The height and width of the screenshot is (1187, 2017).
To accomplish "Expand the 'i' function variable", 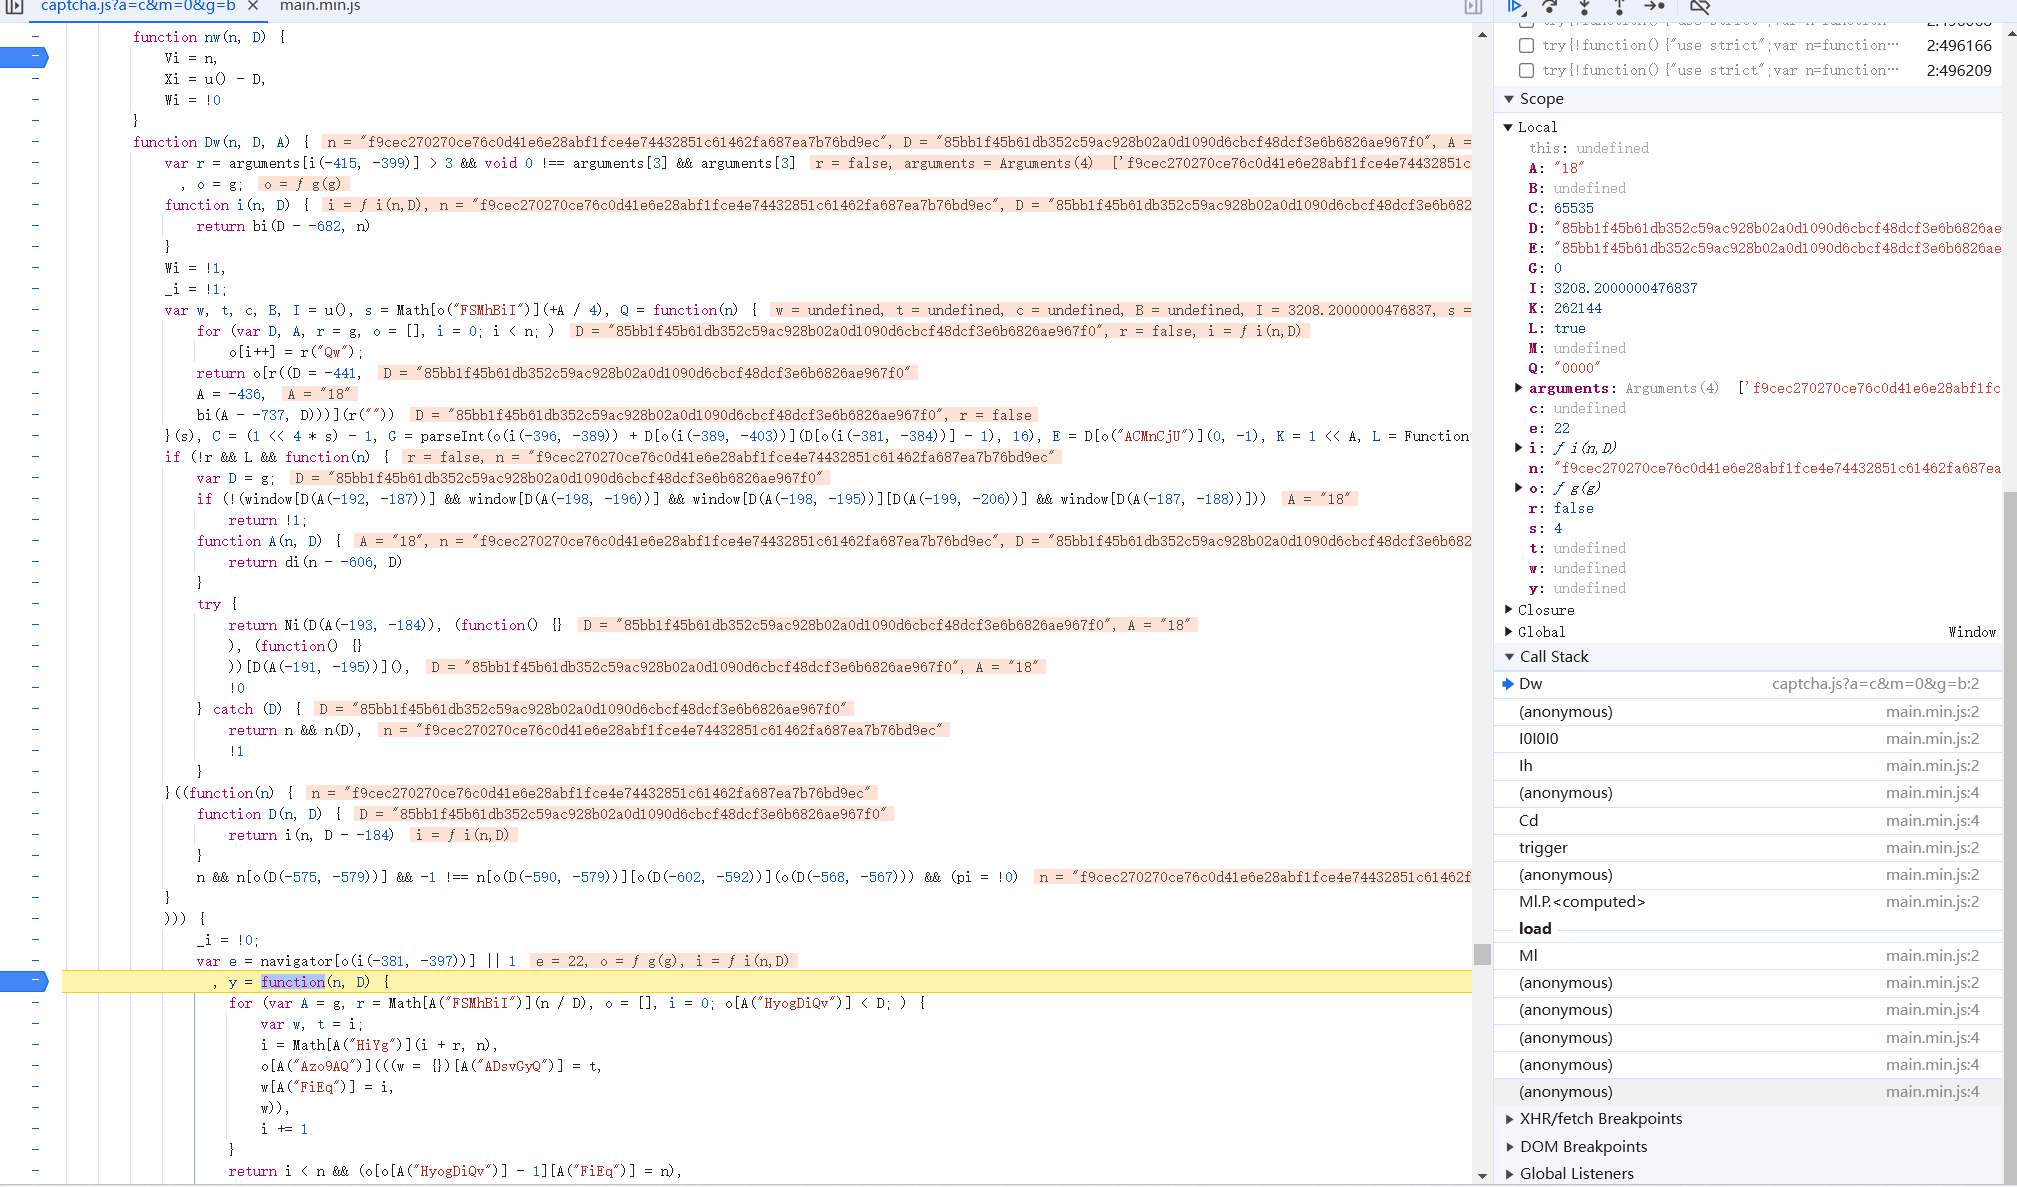I will (1519, 448).
